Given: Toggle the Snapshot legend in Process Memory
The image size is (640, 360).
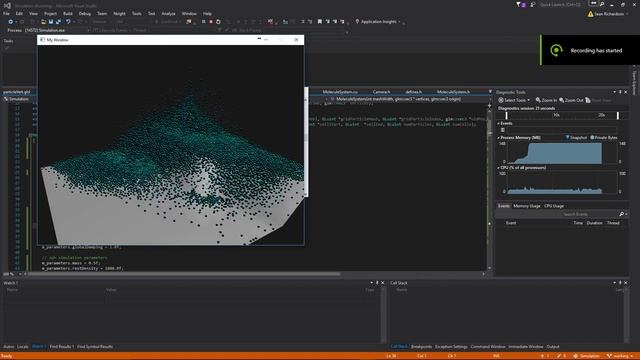Looking at the screenshot, I should pyautogui.click(x=576, y=138).
